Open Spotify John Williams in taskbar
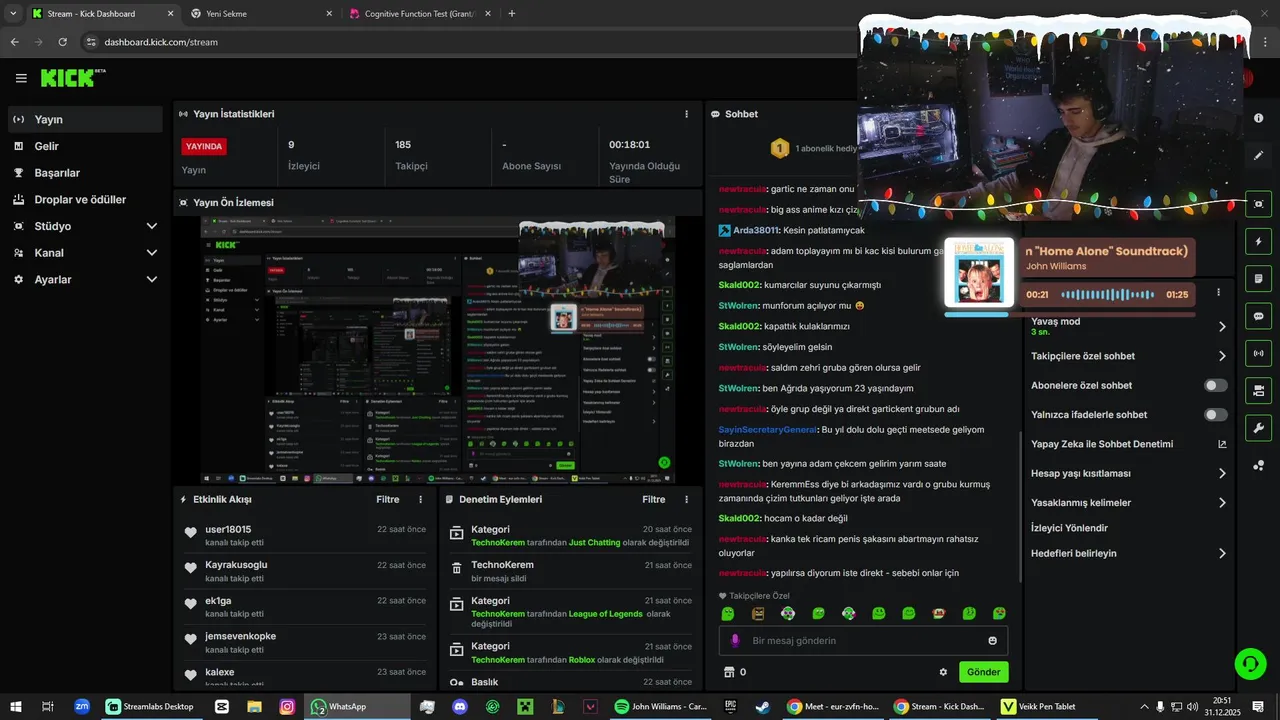Screen dimensions: 1280x720 point(660,706)
